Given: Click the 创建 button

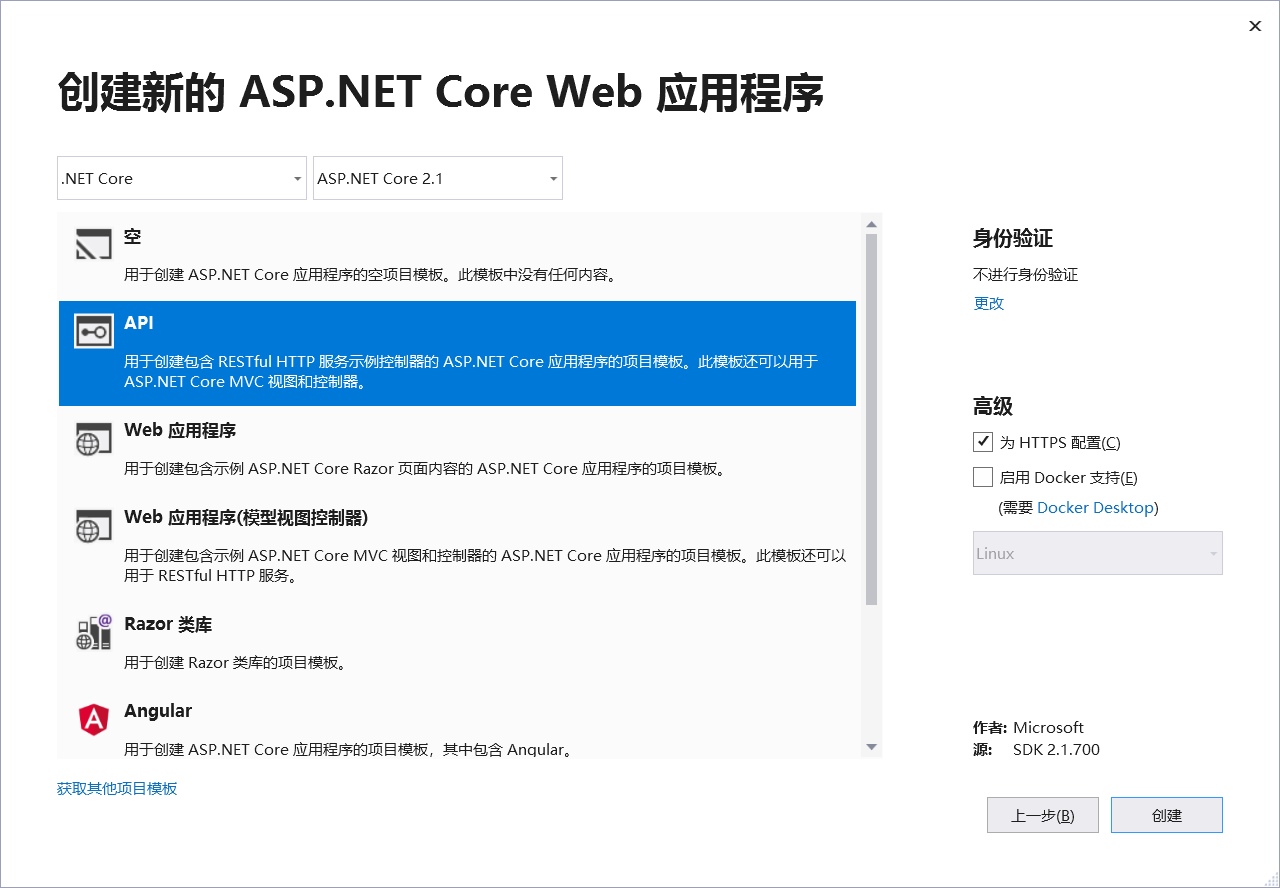Looking at the screenshot, I should [x=1167, y=815].
